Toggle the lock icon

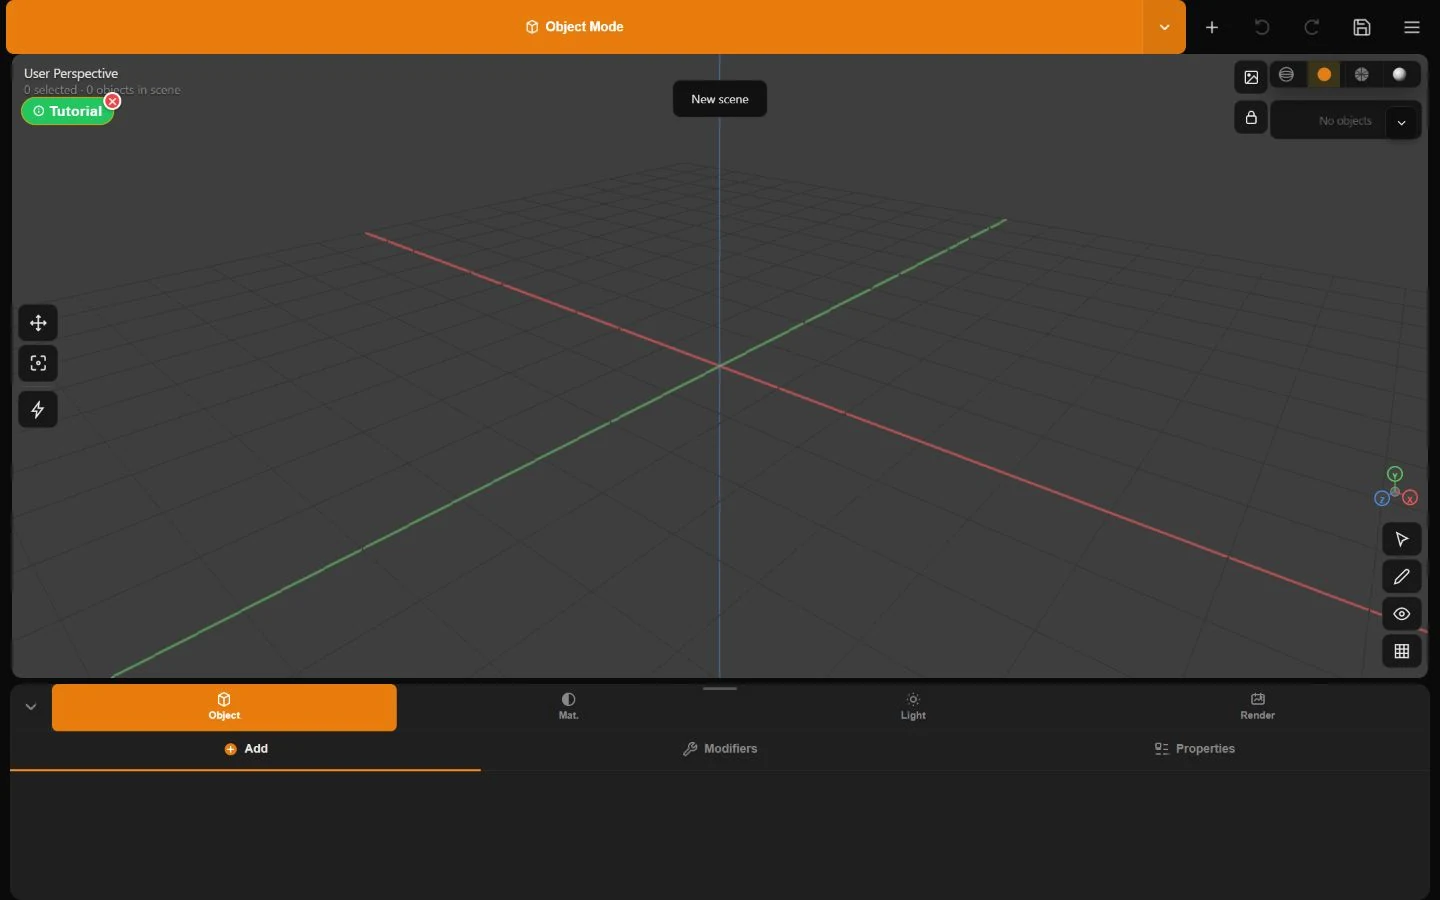click(x=1251, y=118)
